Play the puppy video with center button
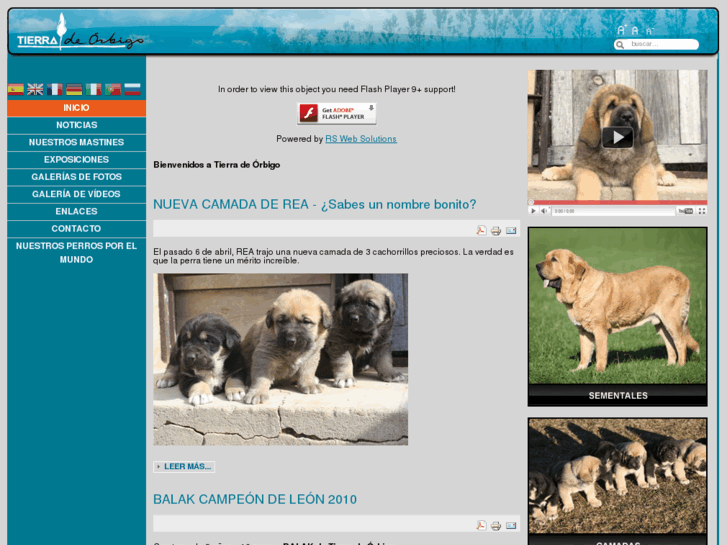This screenshot has height=545, width=727. pos(618,137)
